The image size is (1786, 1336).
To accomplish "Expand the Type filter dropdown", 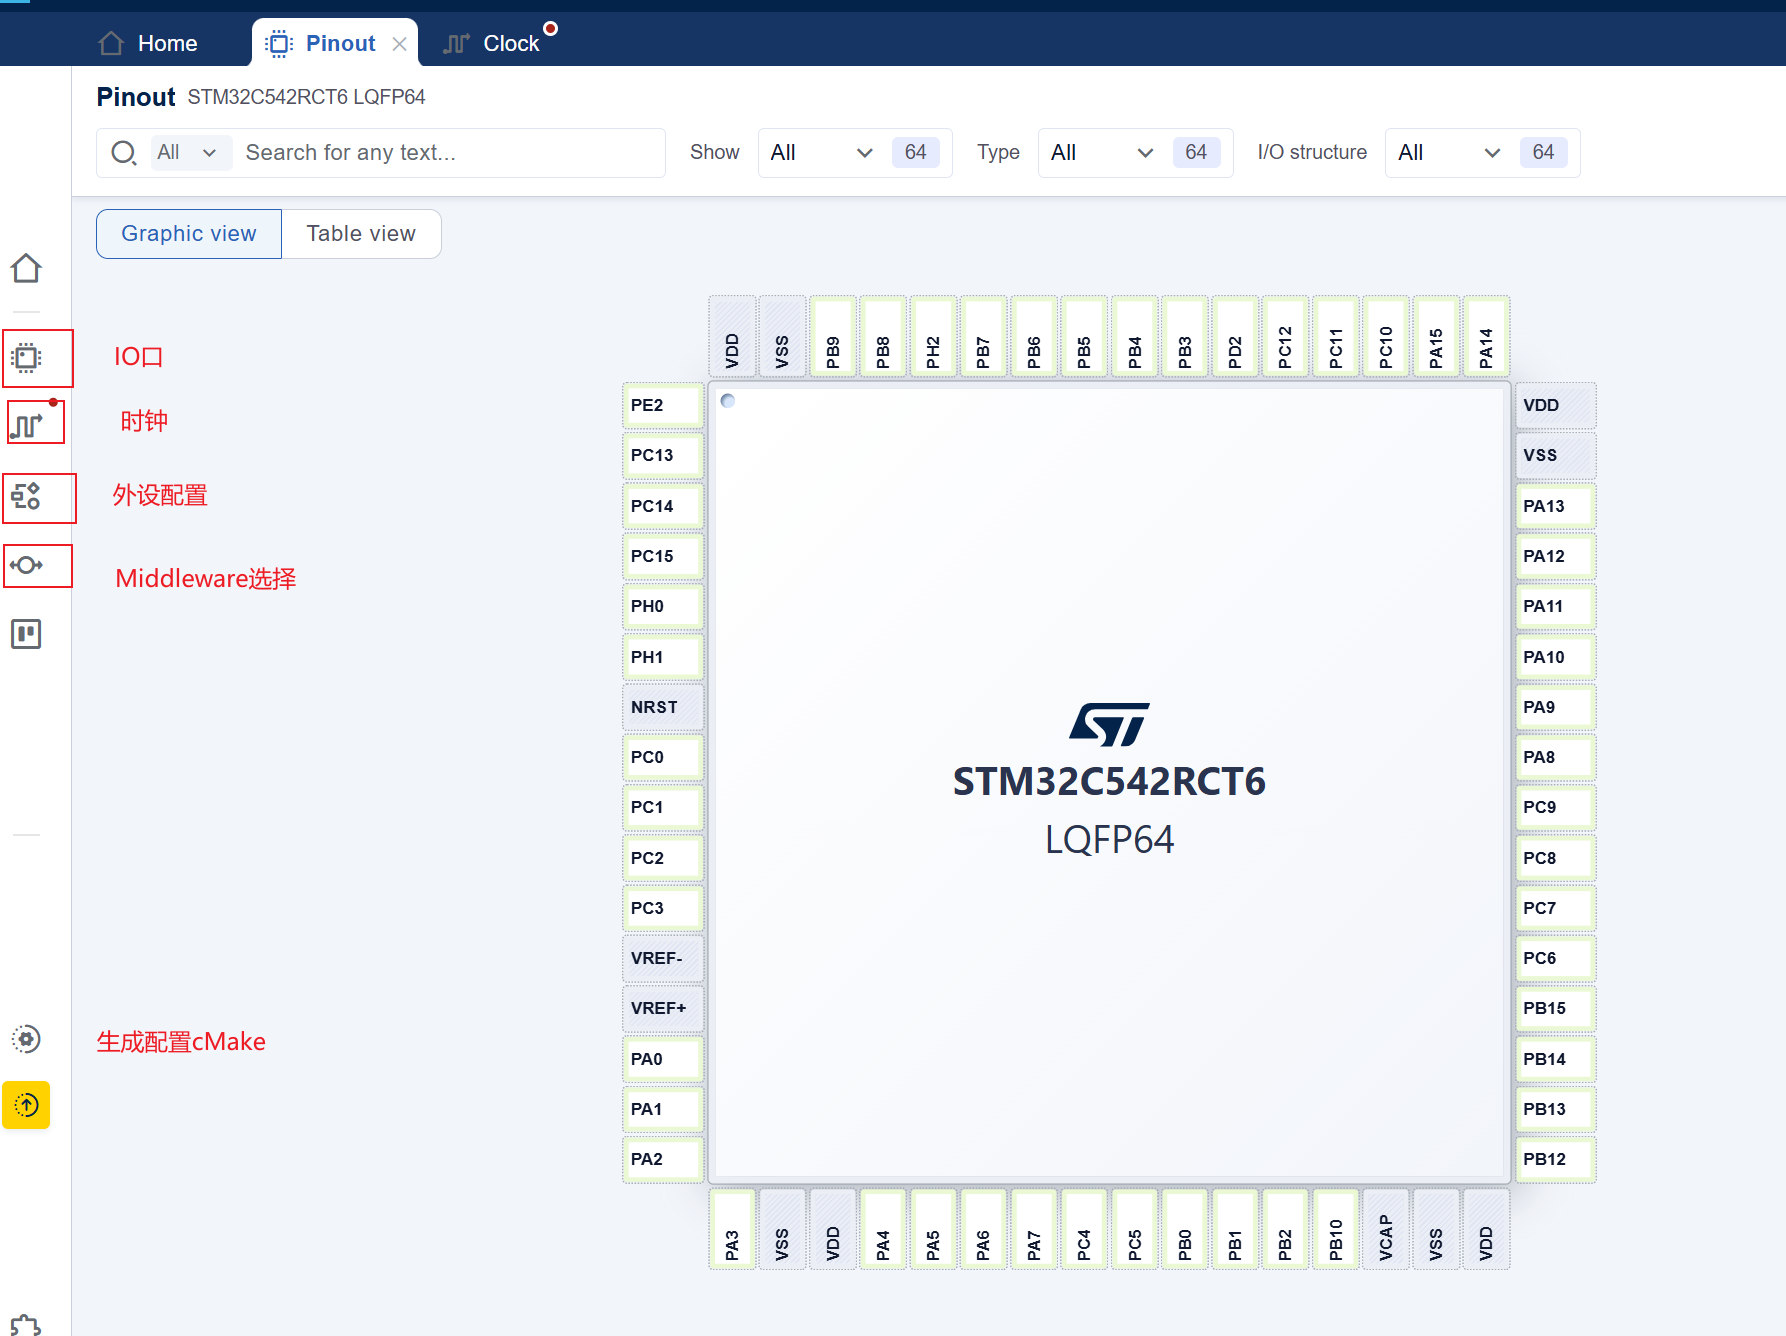I will pos(1135,153).
